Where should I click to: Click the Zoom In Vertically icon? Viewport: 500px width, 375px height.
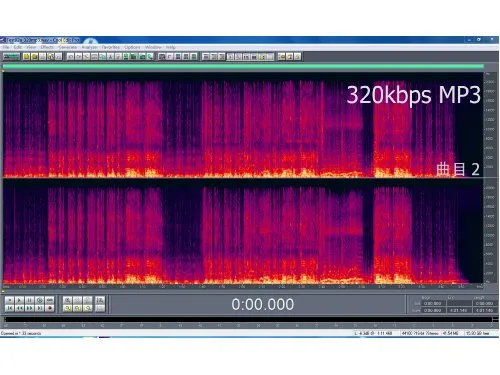pos(100,300)
